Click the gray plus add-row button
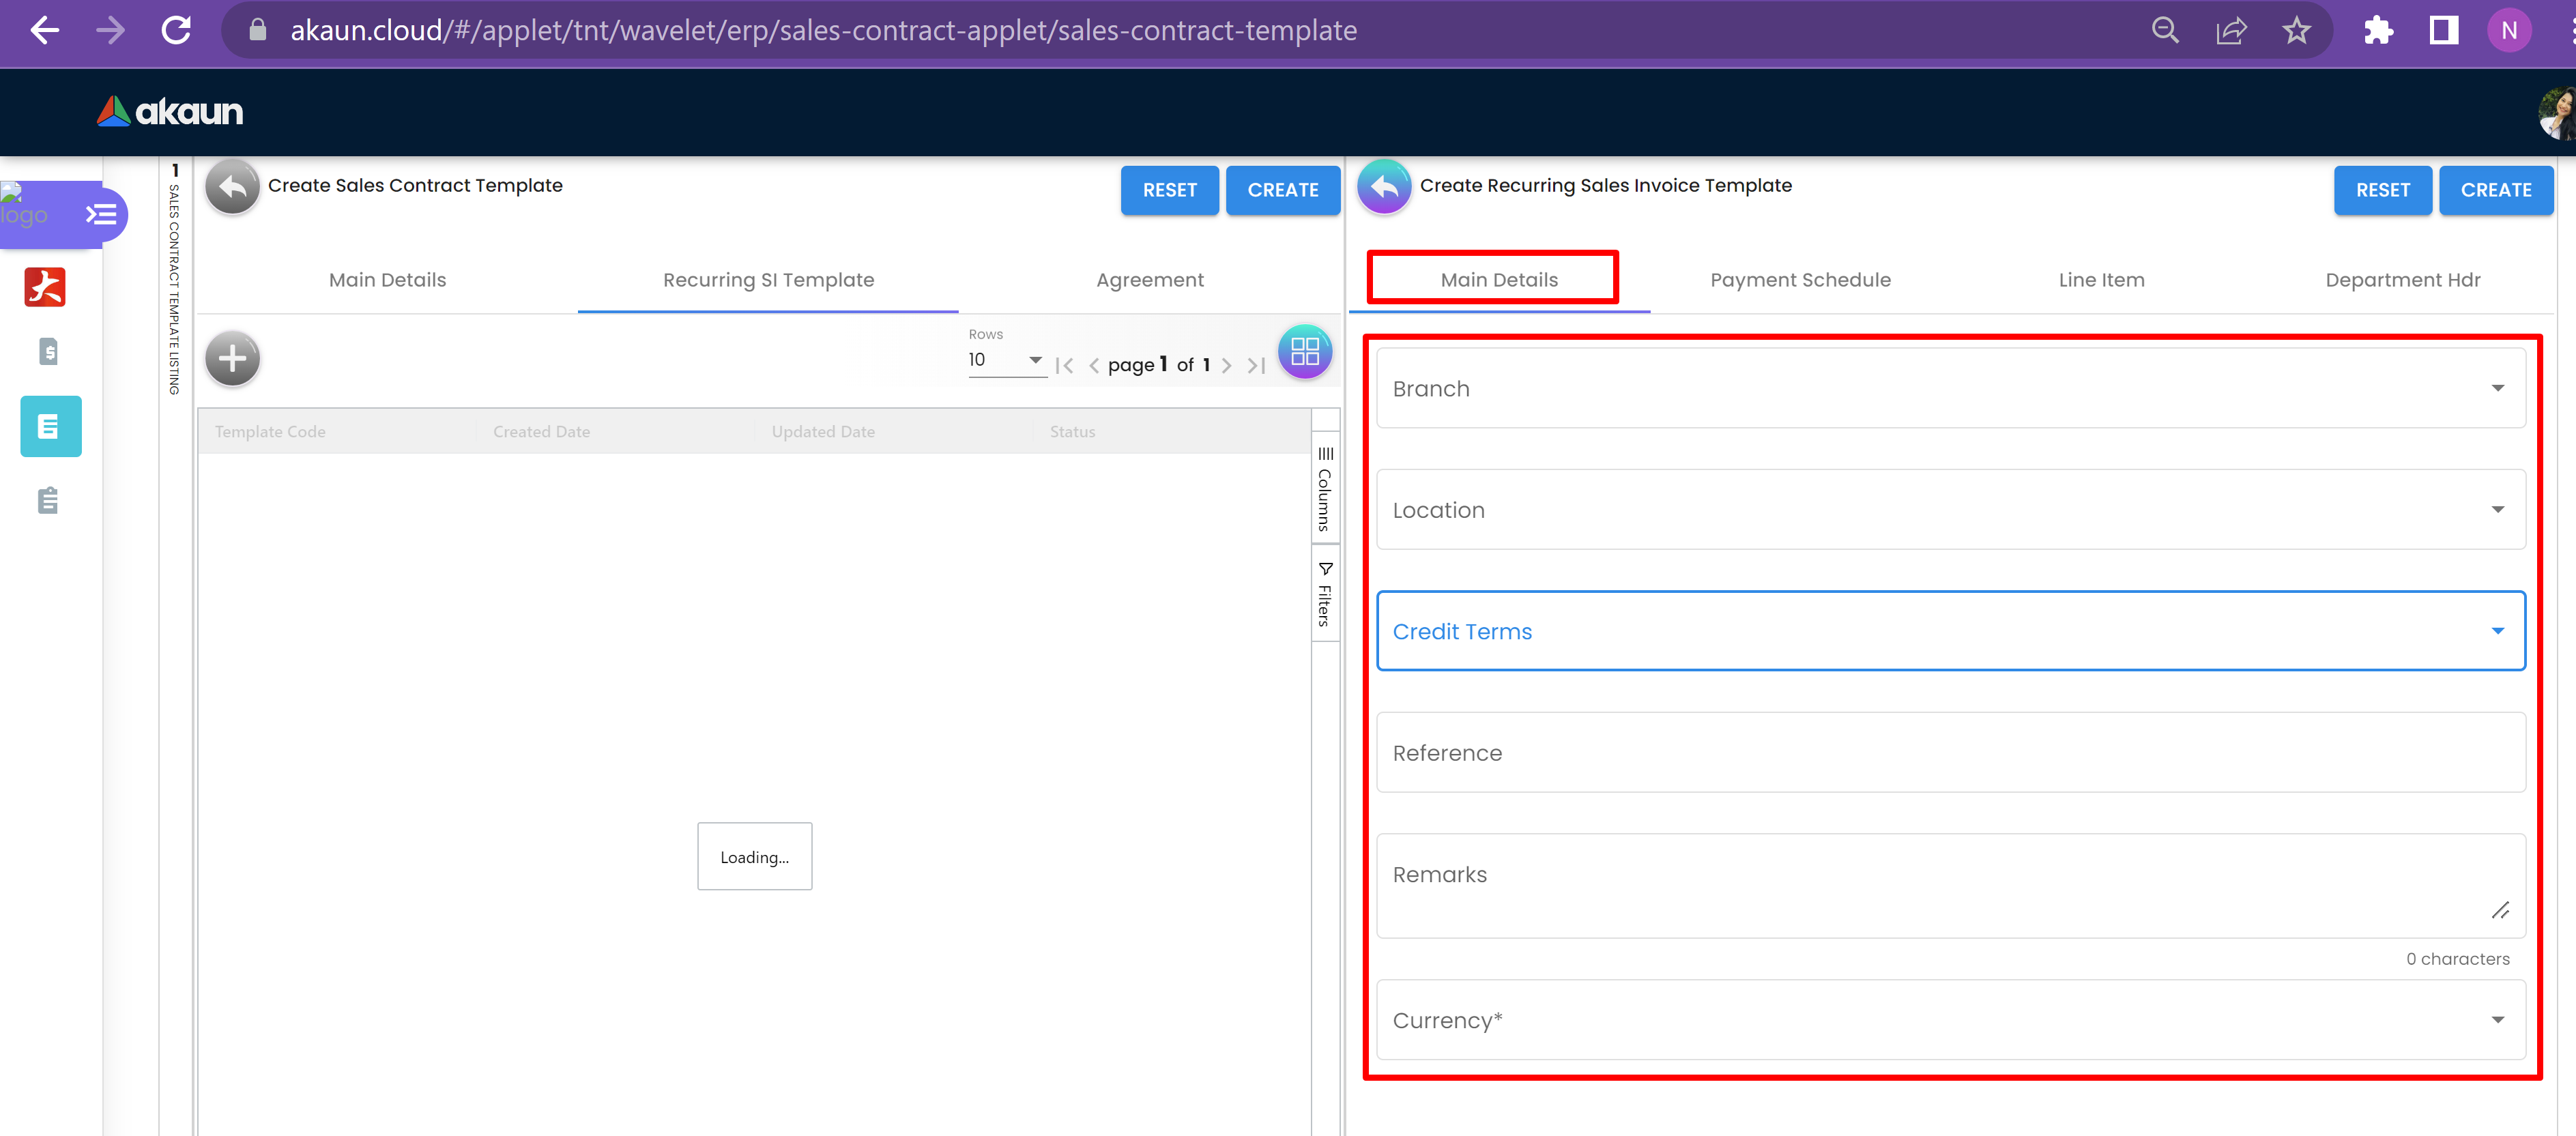The image size is (2576, 1136). coord(232,358)
